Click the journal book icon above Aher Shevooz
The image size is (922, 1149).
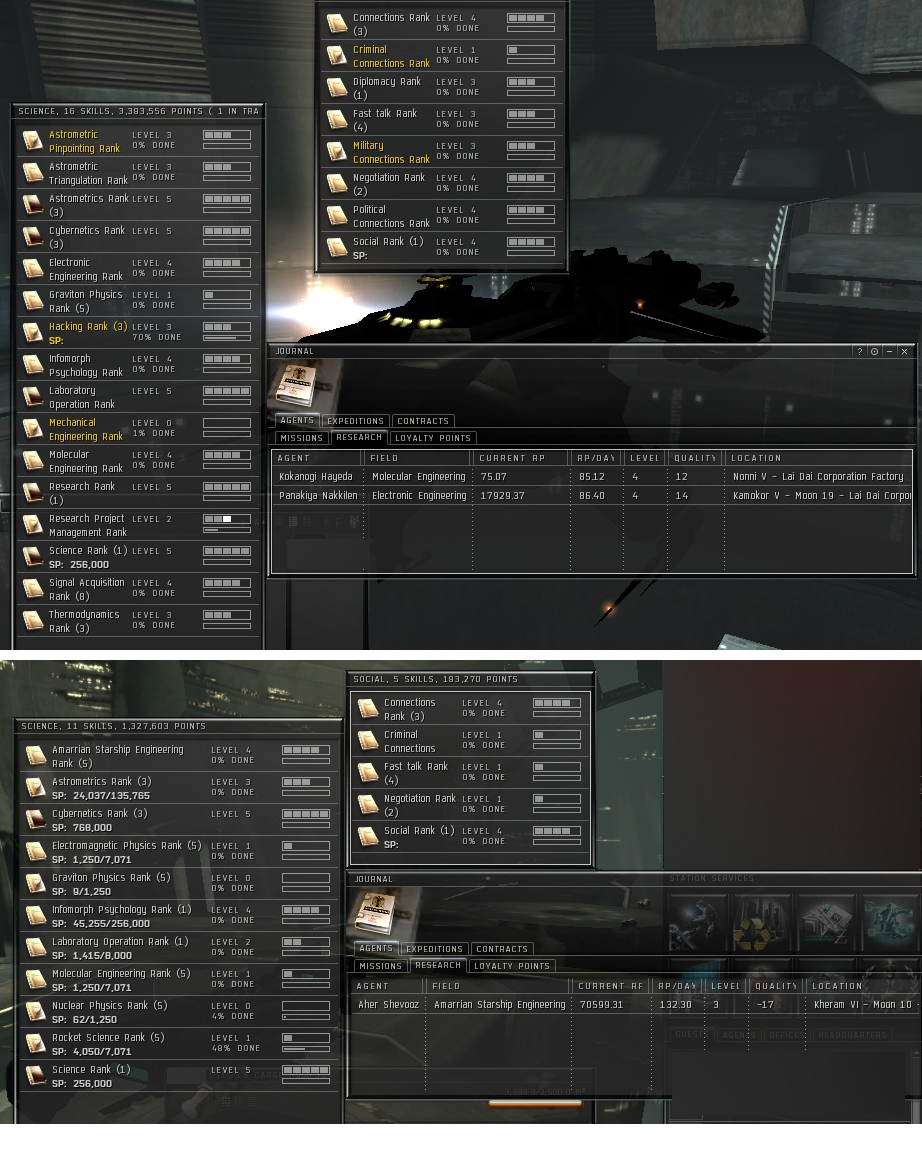click(376, 913)
